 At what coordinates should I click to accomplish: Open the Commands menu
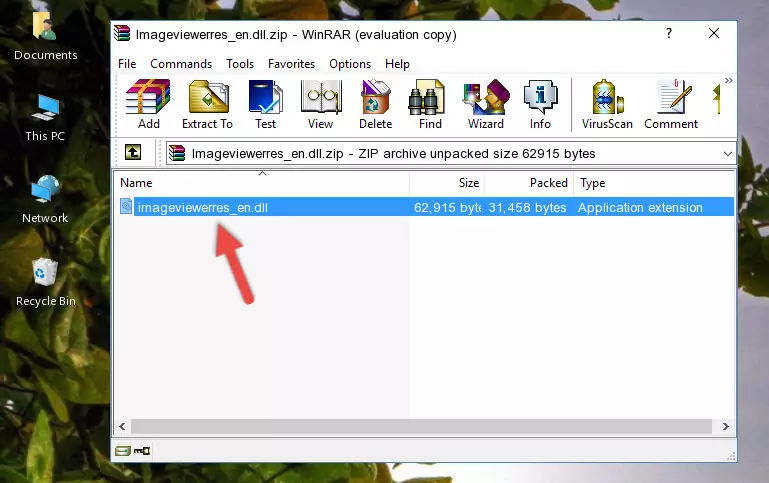click(x=181, y=64)
